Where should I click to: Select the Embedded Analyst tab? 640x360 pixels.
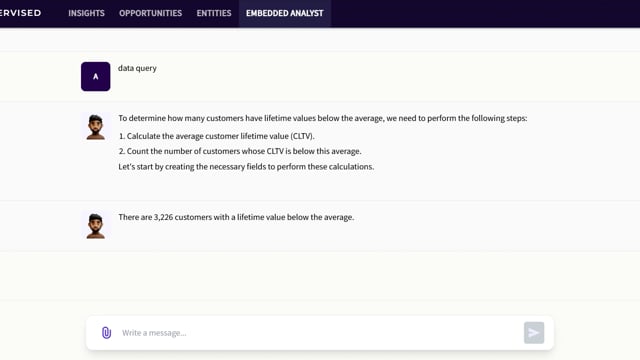point(284,13)
